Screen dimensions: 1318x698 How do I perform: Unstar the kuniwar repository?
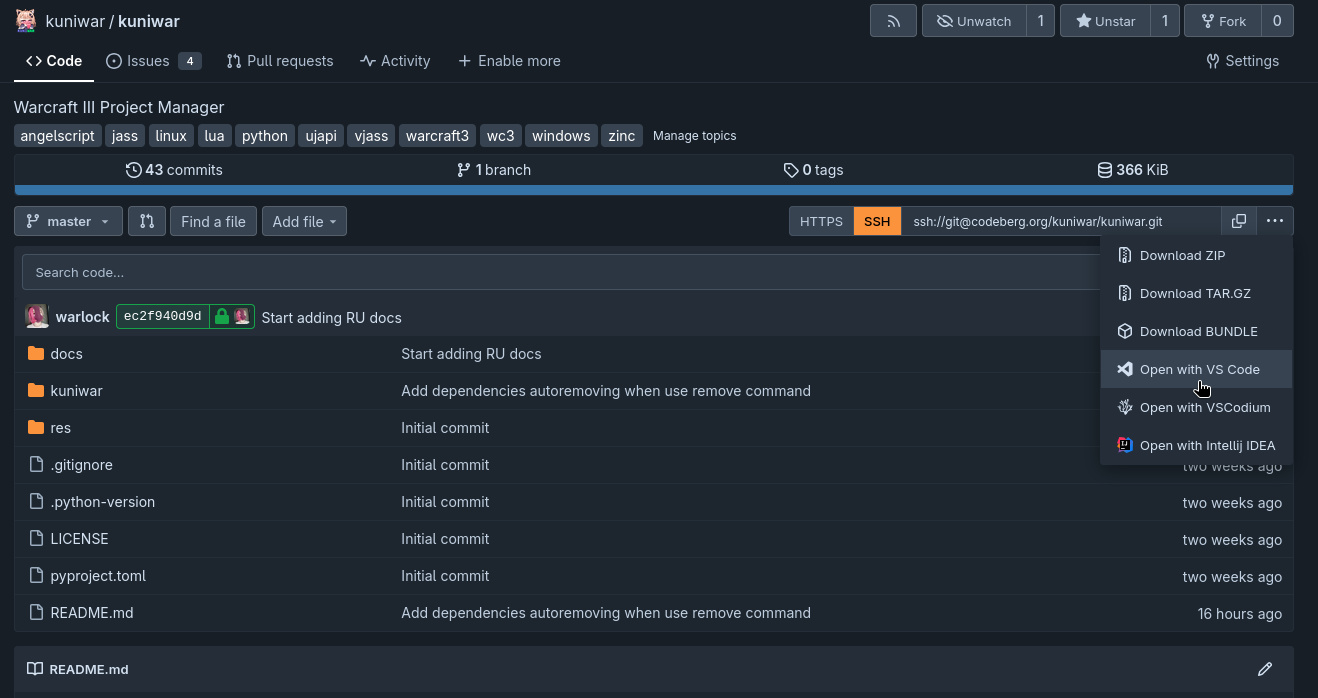(1103, 20)
